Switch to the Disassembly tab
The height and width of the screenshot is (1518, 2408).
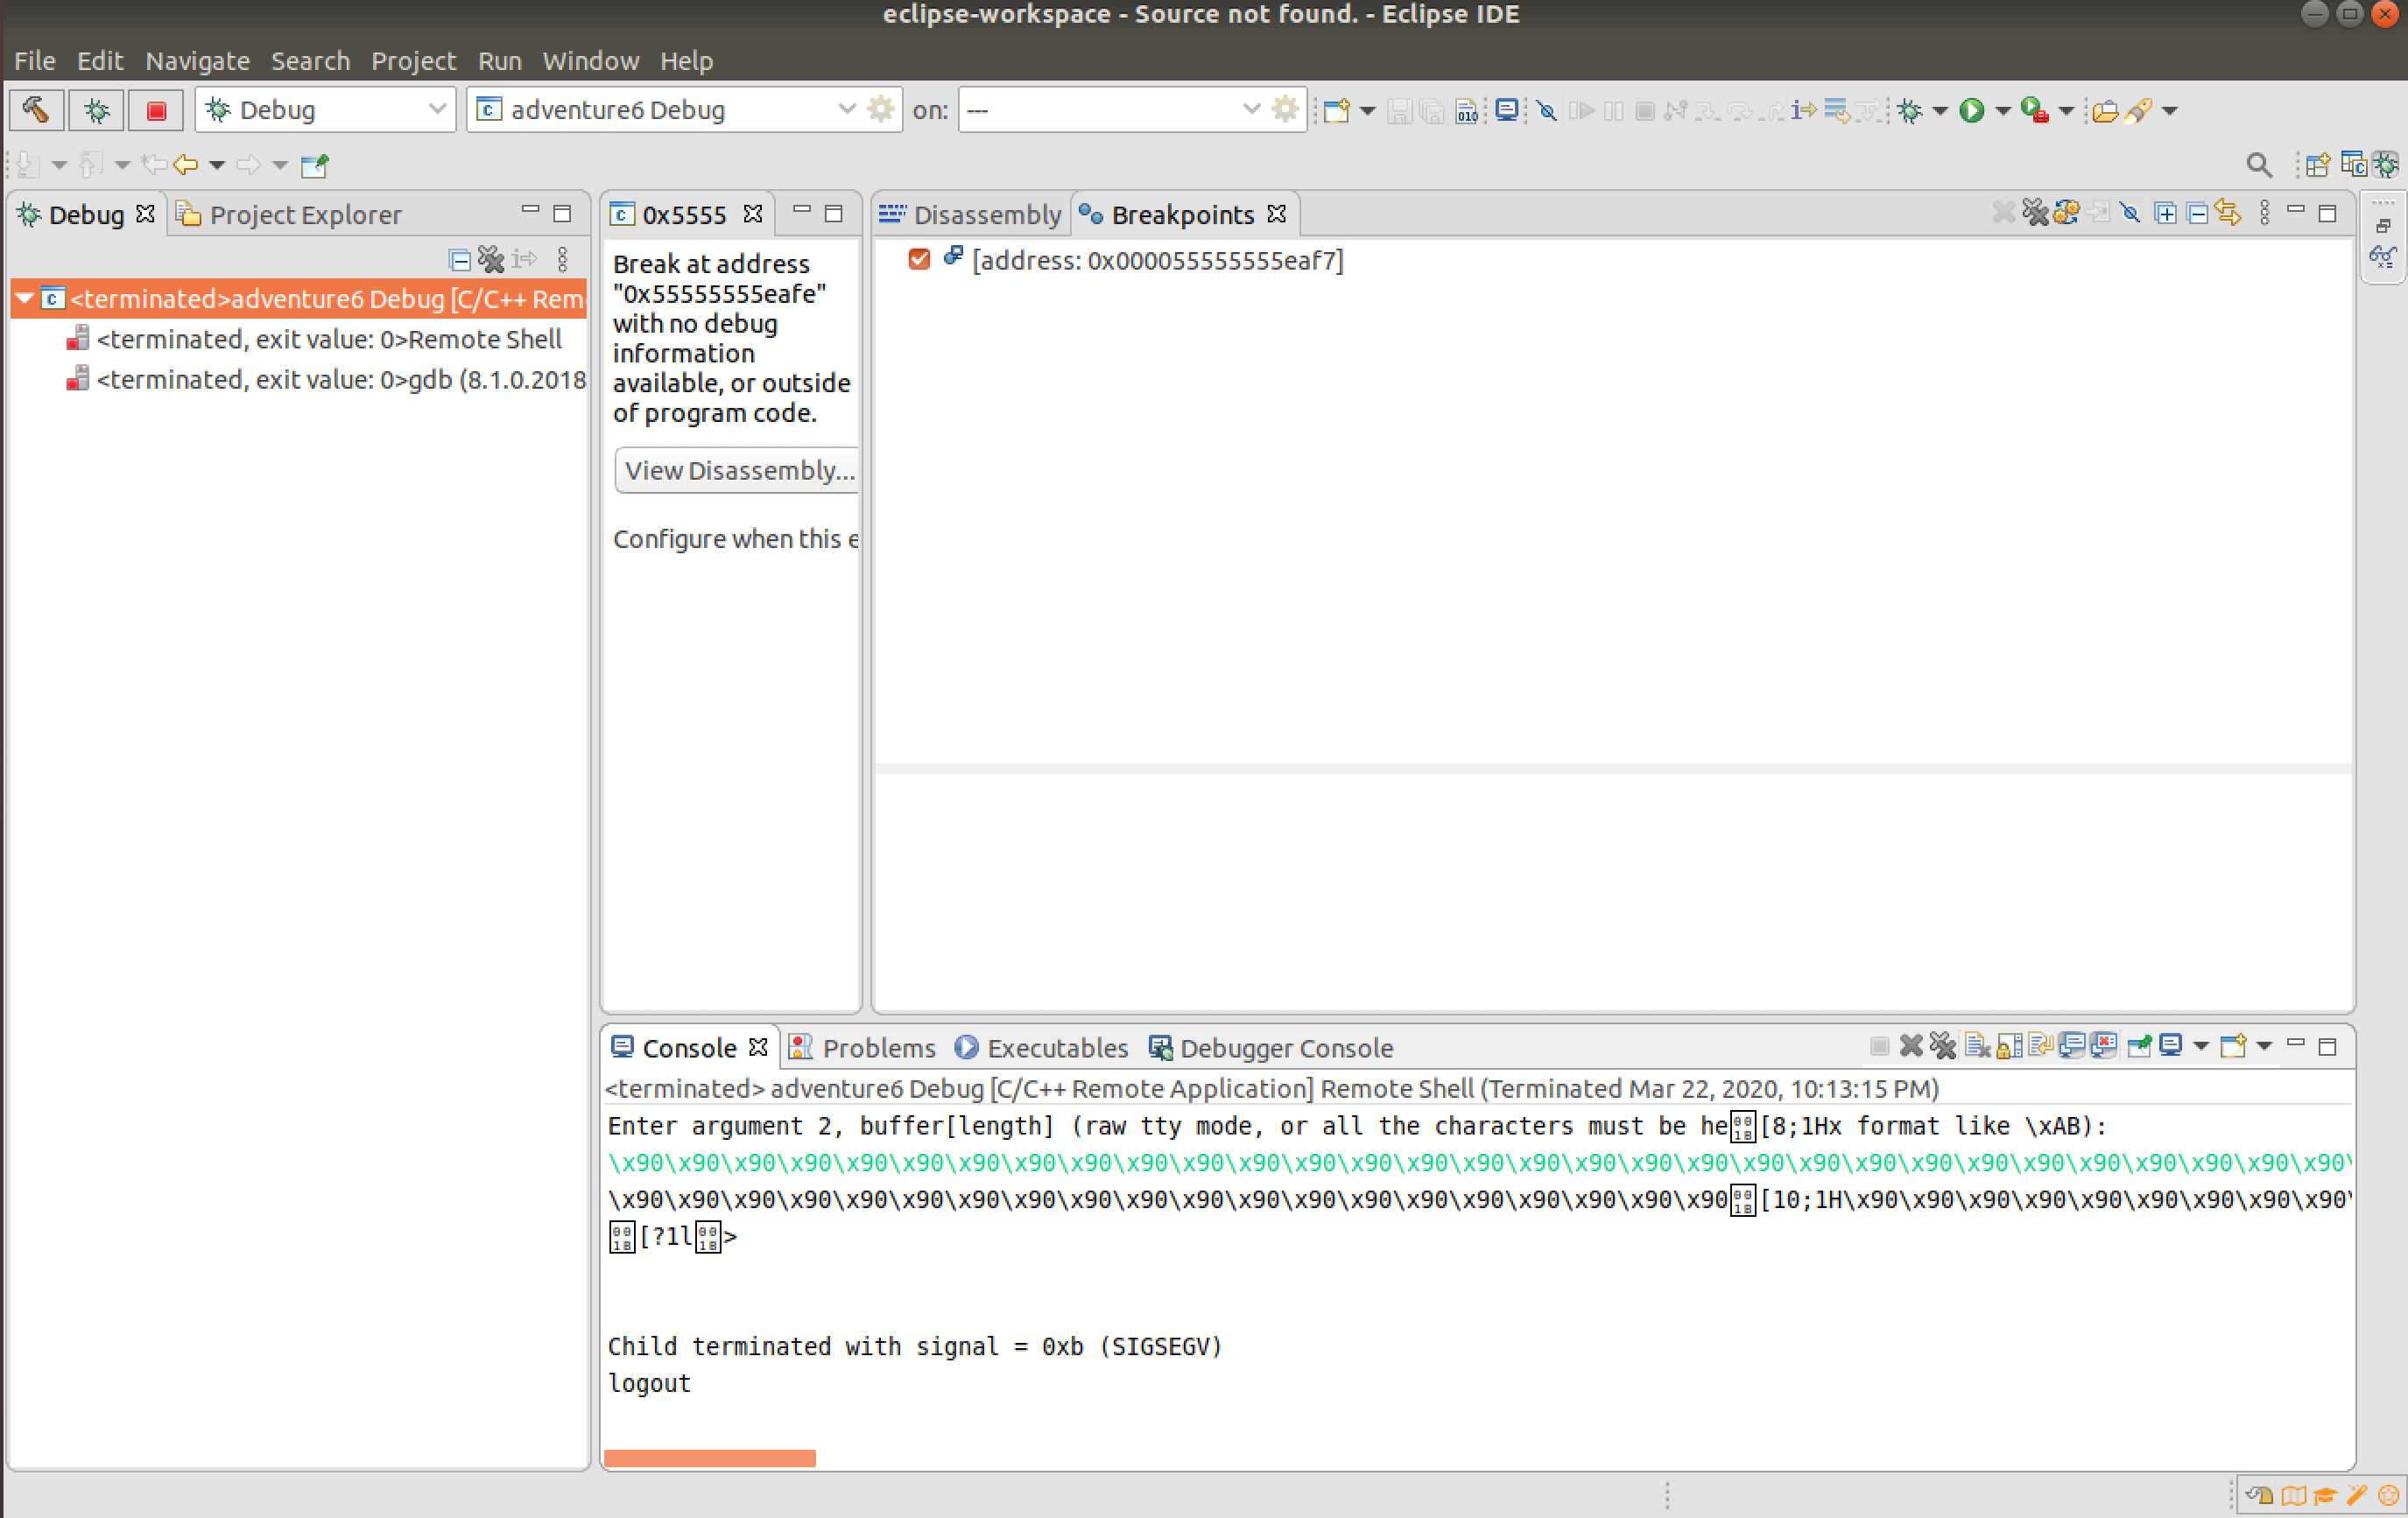tap(971, 215)
